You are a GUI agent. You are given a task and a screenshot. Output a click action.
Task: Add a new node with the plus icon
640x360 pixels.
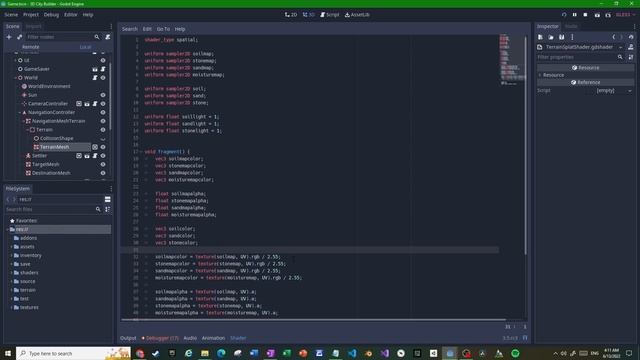(9, 37)
